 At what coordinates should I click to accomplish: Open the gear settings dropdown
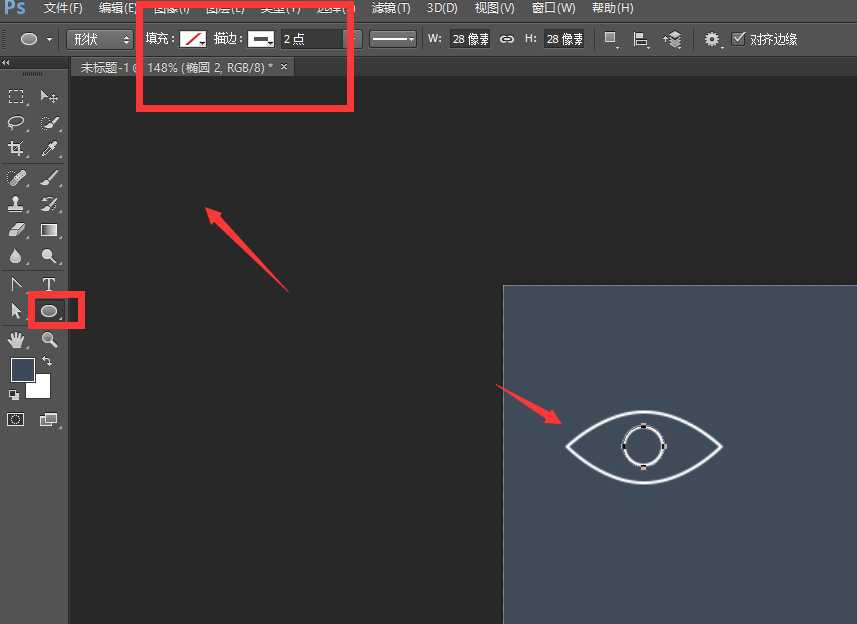tap(712, 39)
